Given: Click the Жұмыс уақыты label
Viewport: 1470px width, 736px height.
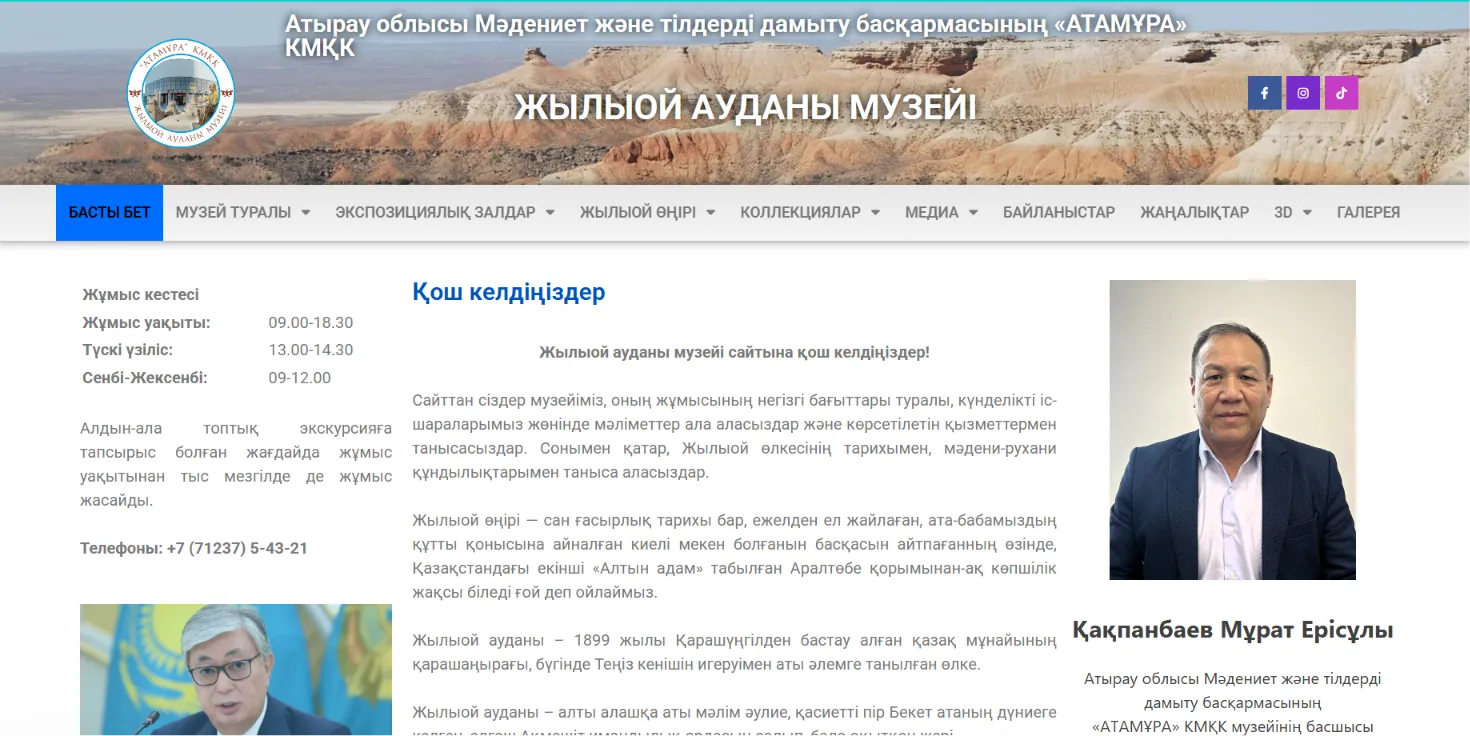Looking at the screenshot, I should [146, 322].
